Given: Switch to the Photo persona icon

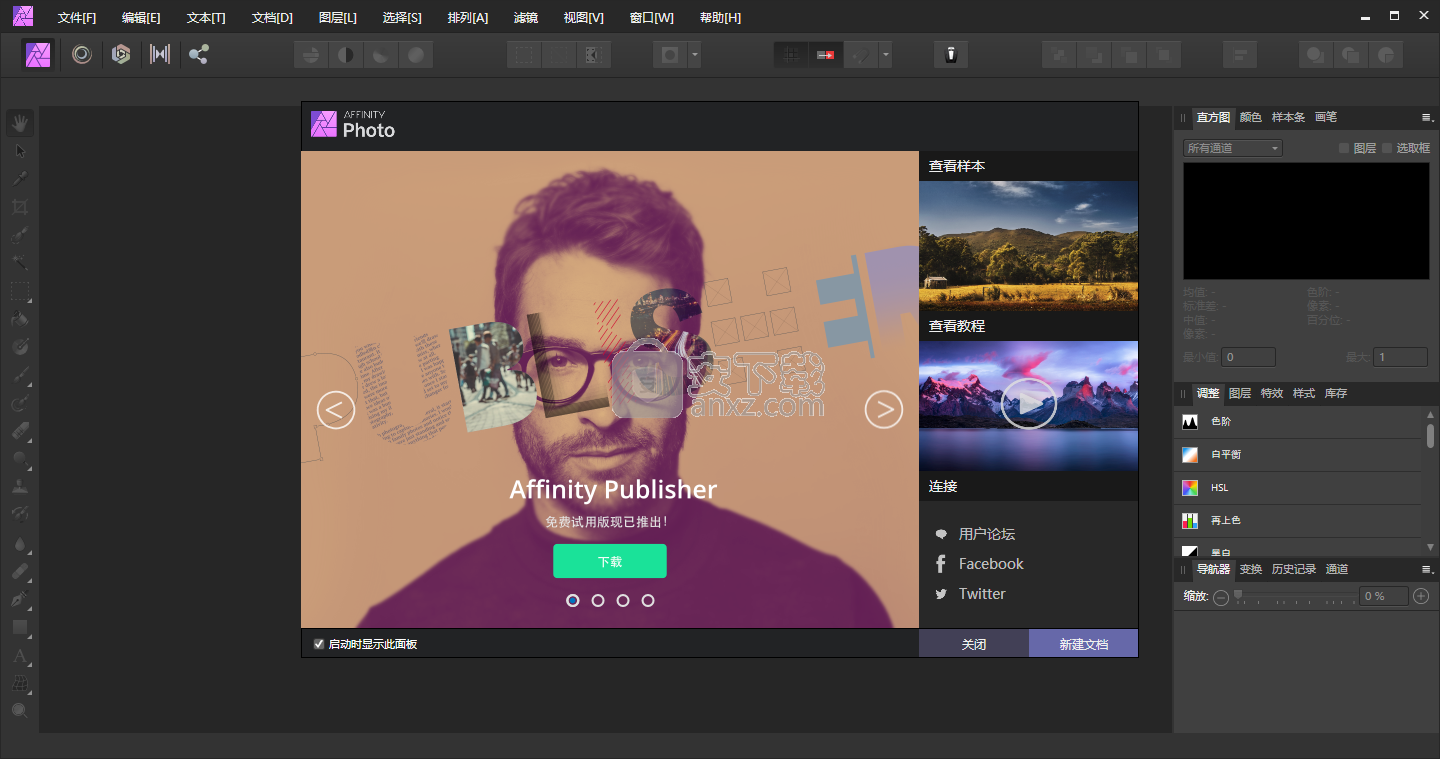Looking at the screenshot, I should 39,54.
